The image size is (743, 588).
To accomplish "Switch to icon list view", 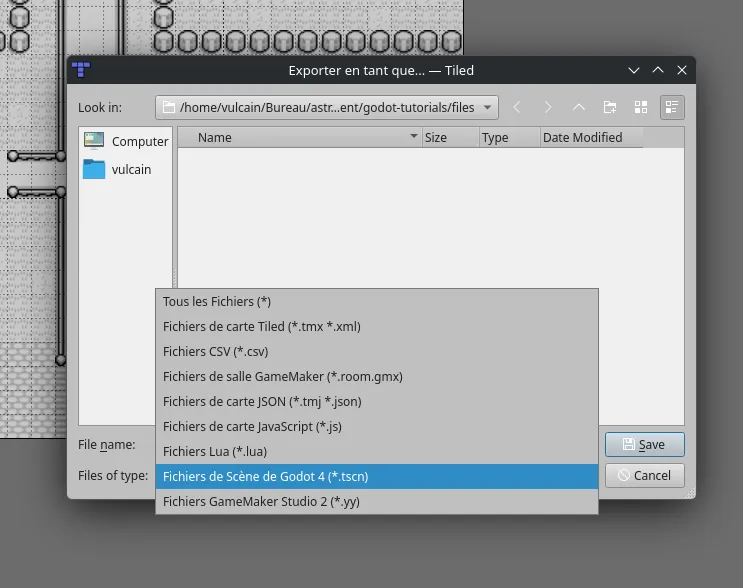I will pos(641,108).
